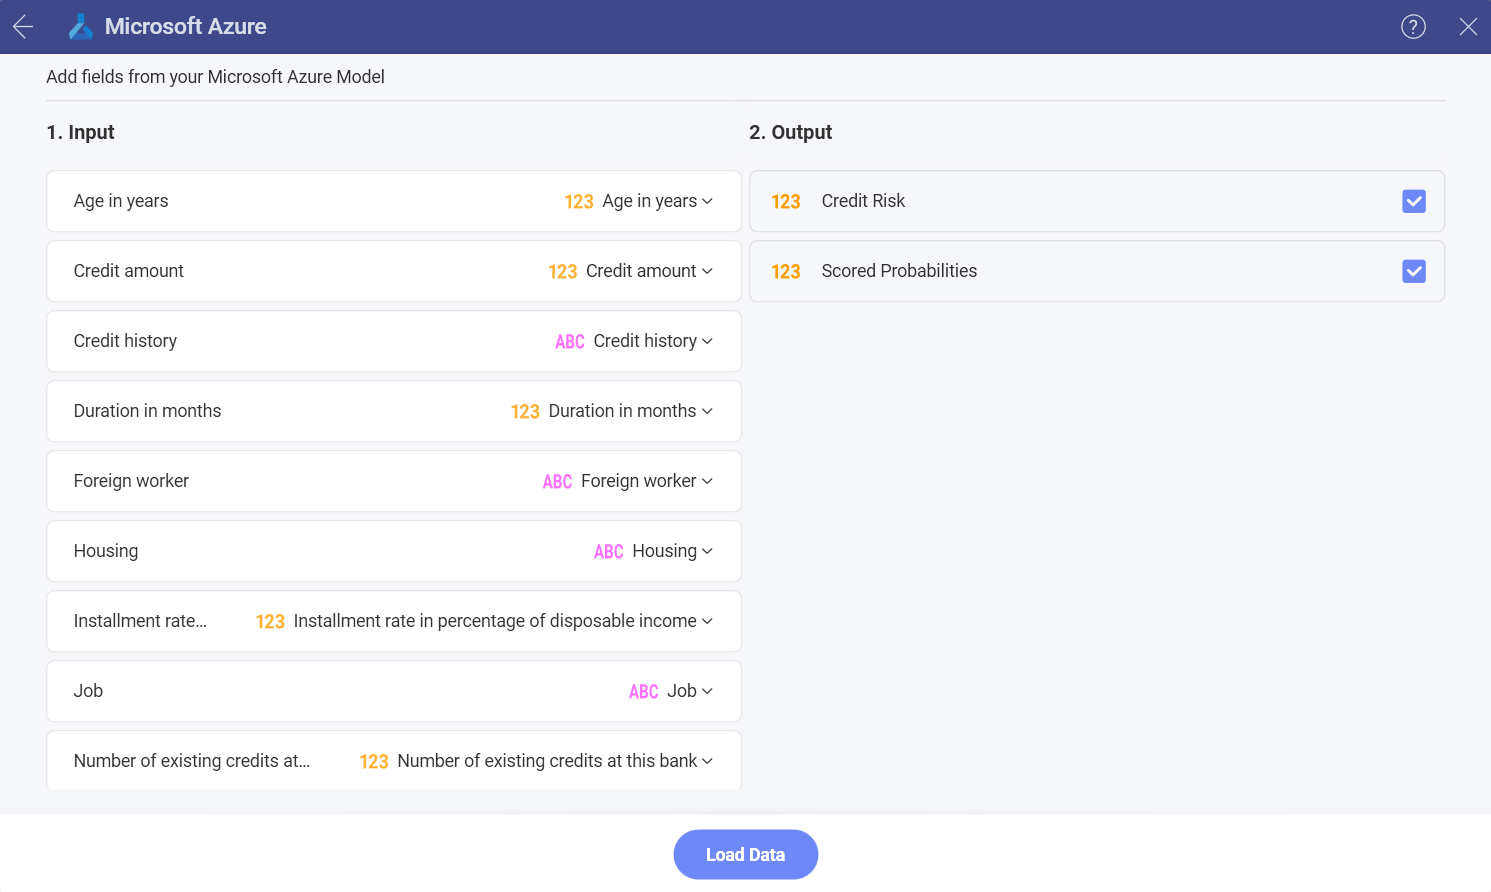Uncheck the Credit Risk output checkbox

[1414, 201]
